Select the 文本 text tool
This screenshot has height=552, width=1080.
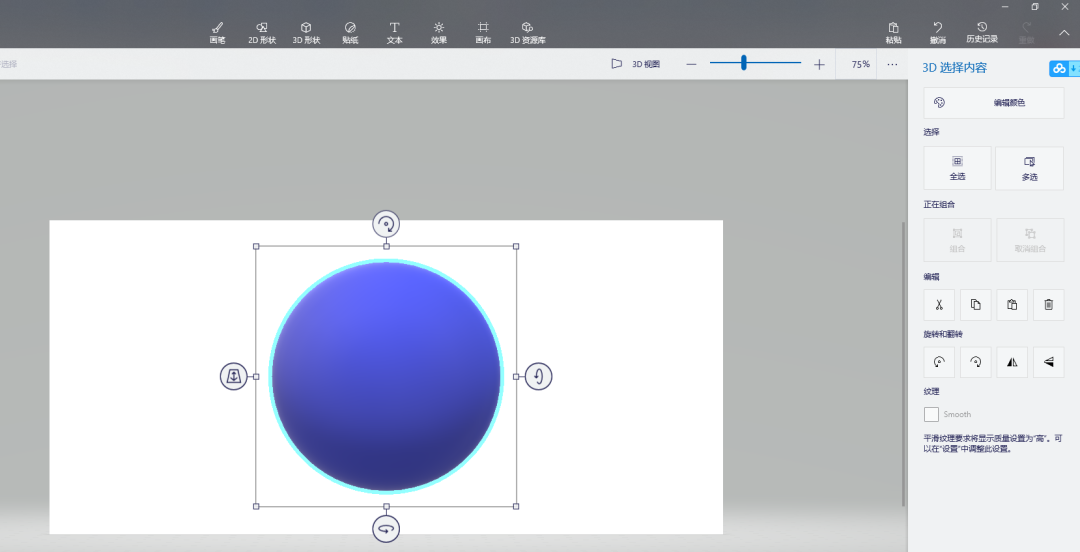click(x=394, y=32)
